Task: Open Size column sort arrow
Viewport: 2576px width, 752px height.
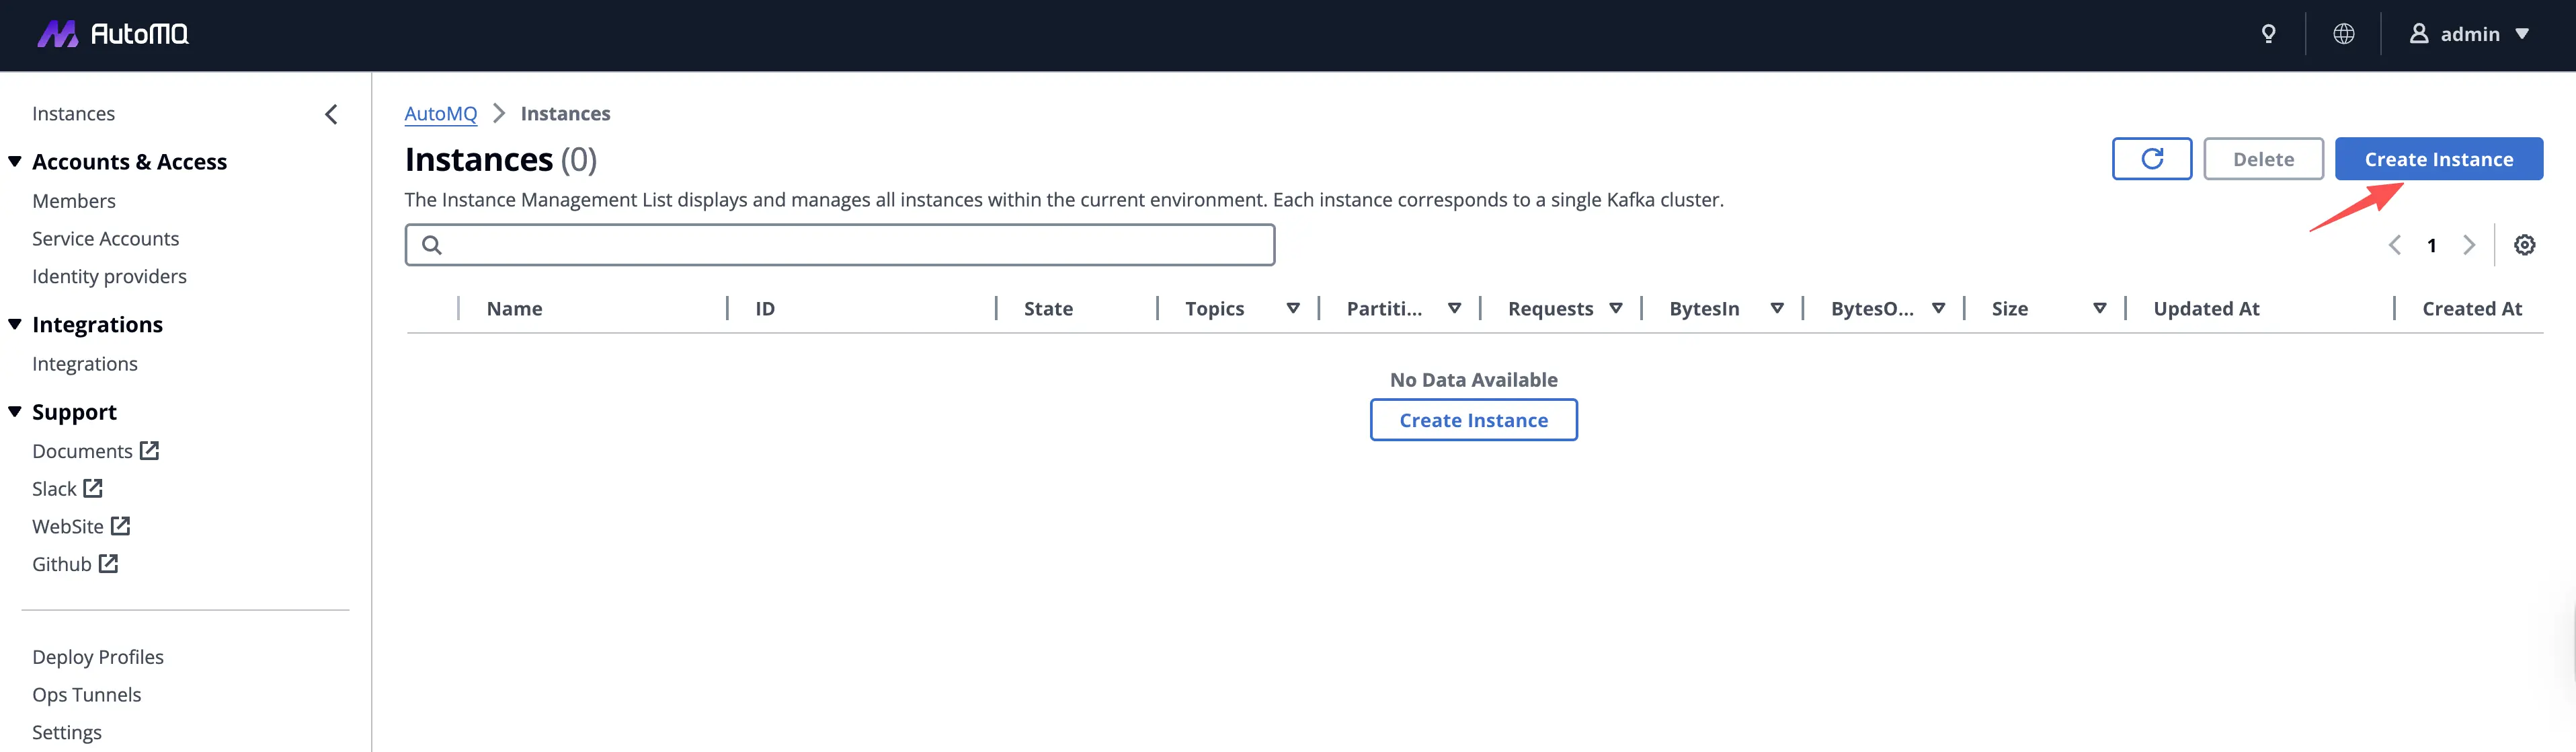Action: (2099, 308)
